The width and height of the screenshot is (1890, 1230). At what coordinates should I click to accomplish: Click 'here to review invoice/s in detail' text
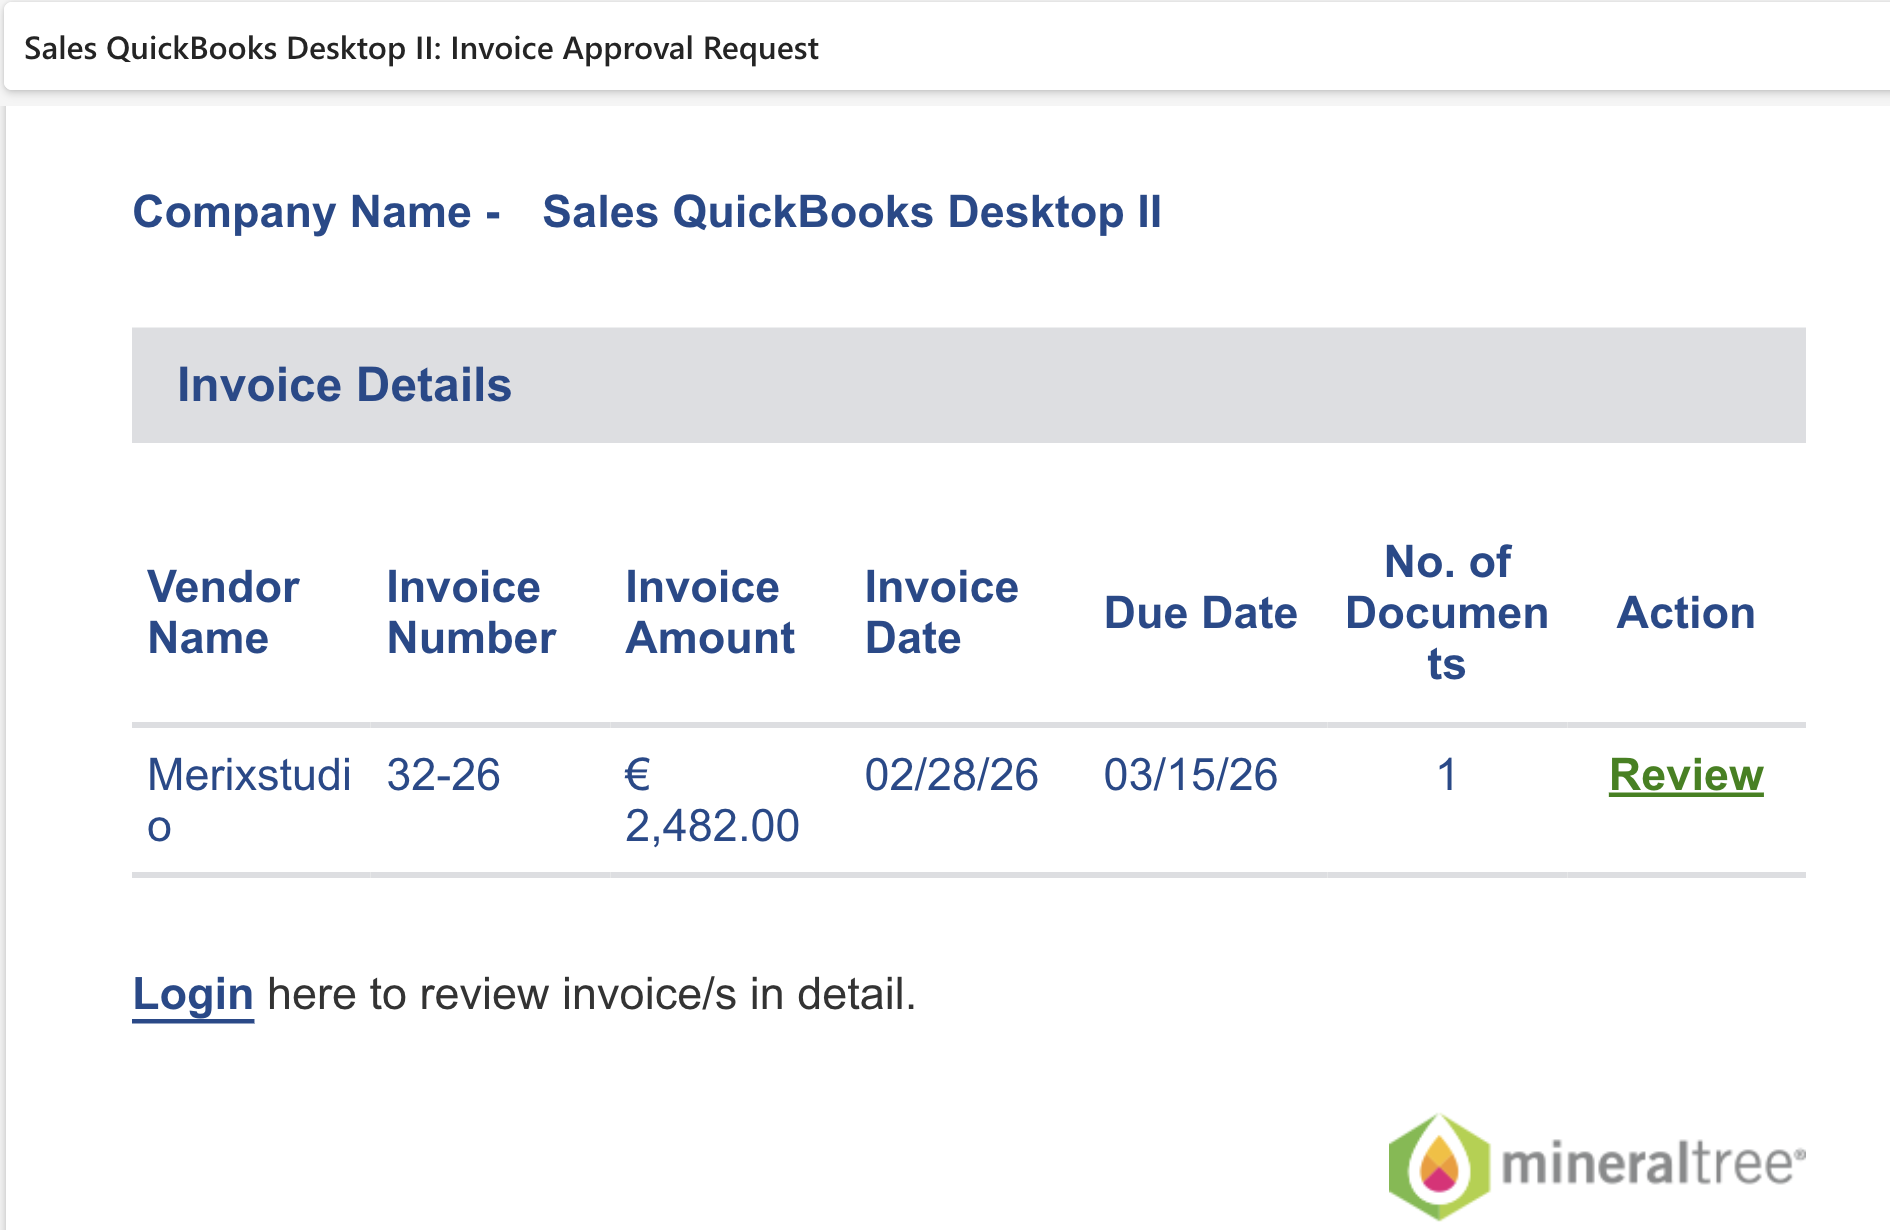click(592, 994)
